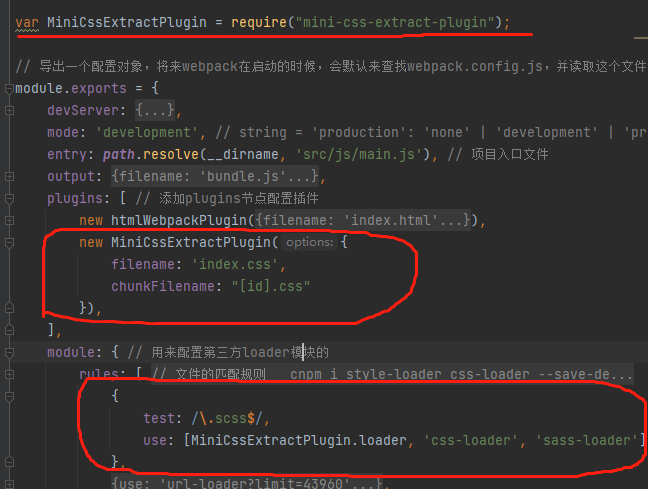Click the "mini-css-extract-plugin" require string
The height and width of the screenshot is (489, 648).
(394, 22)
